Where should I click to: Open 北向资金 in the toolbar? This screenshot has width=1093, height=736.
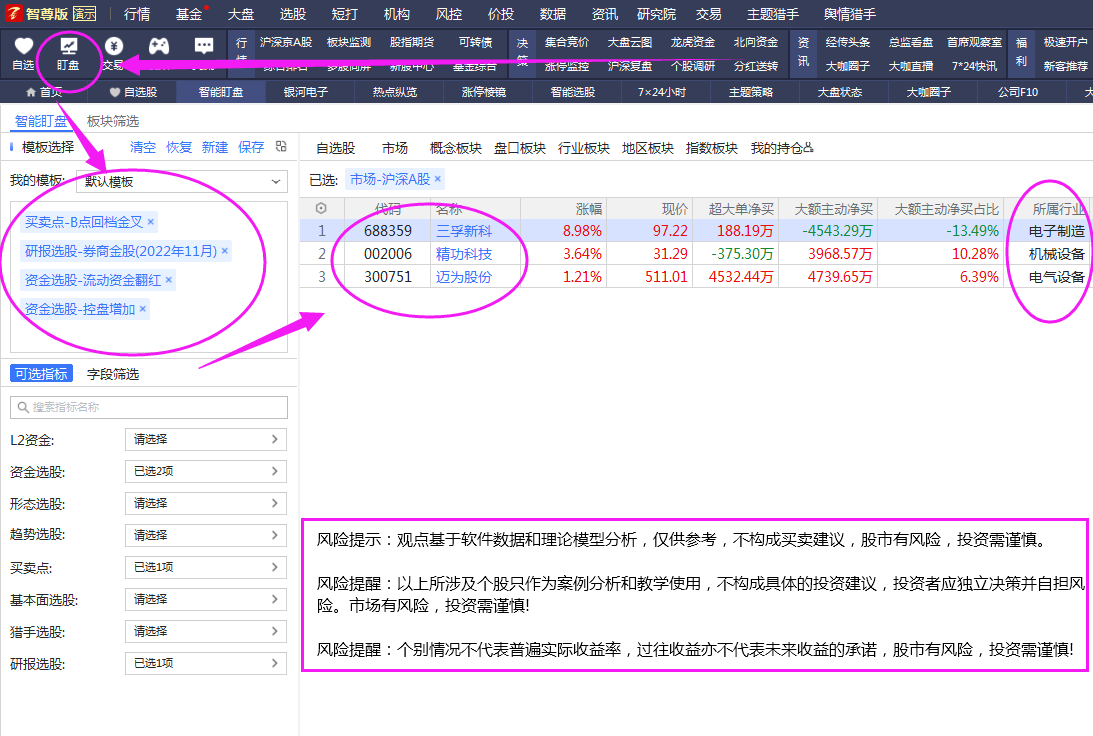point(756,43)
